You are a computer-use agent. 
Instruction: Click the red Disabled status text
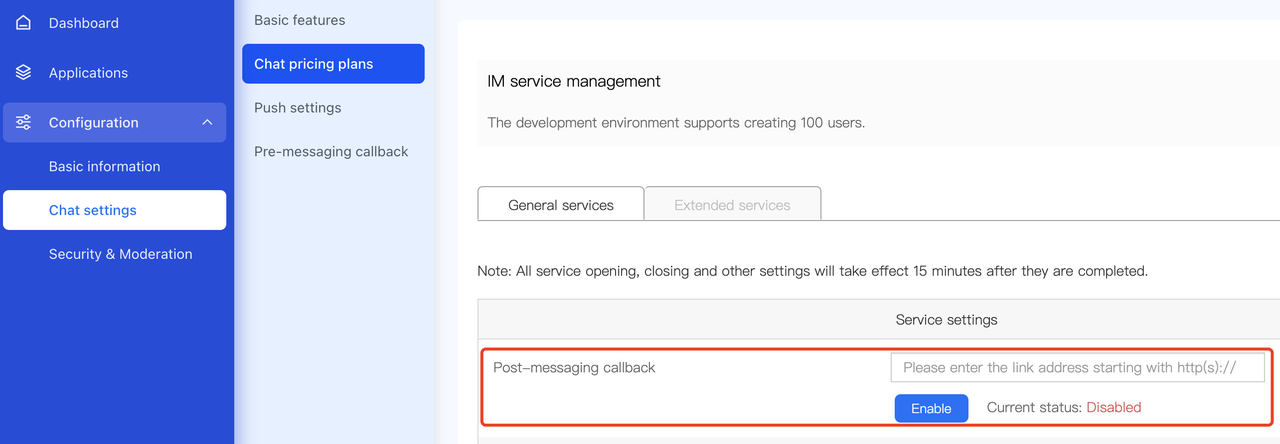tap(1114, 407)
